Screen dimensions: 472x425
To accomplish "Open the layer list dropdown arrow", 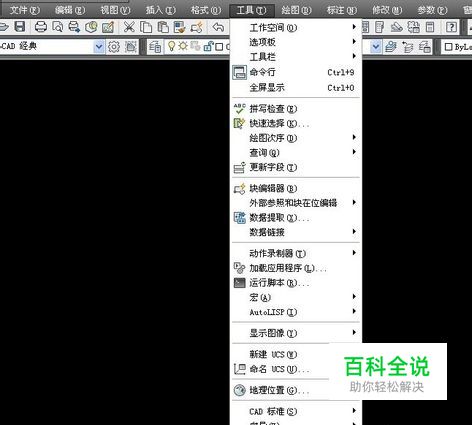I will click(376, 47).
